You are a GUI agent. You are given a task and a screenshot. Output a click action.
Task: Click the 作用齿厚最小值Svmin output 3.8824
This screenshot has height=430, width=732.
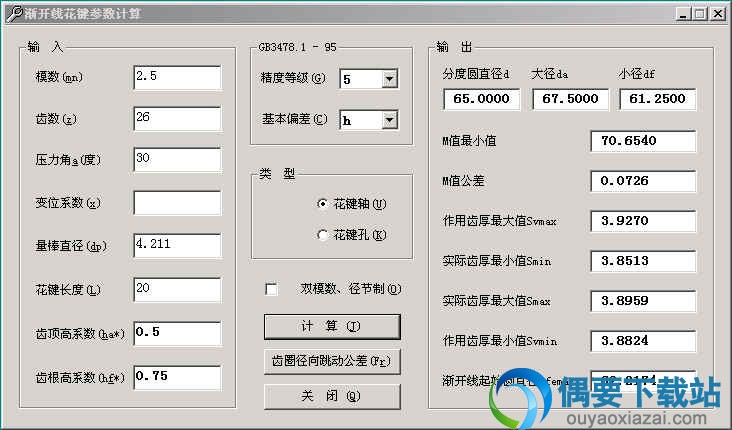point(643,341)
